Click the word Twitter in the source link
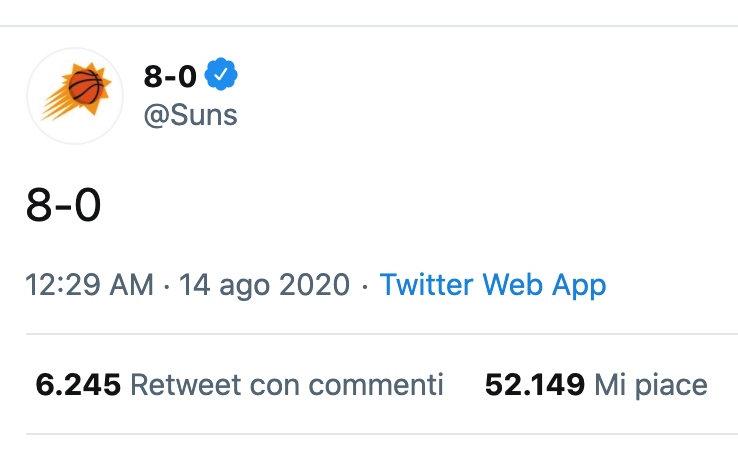This screenshot has width=738, height=462. pyautogui.click(x=426, y=285)
